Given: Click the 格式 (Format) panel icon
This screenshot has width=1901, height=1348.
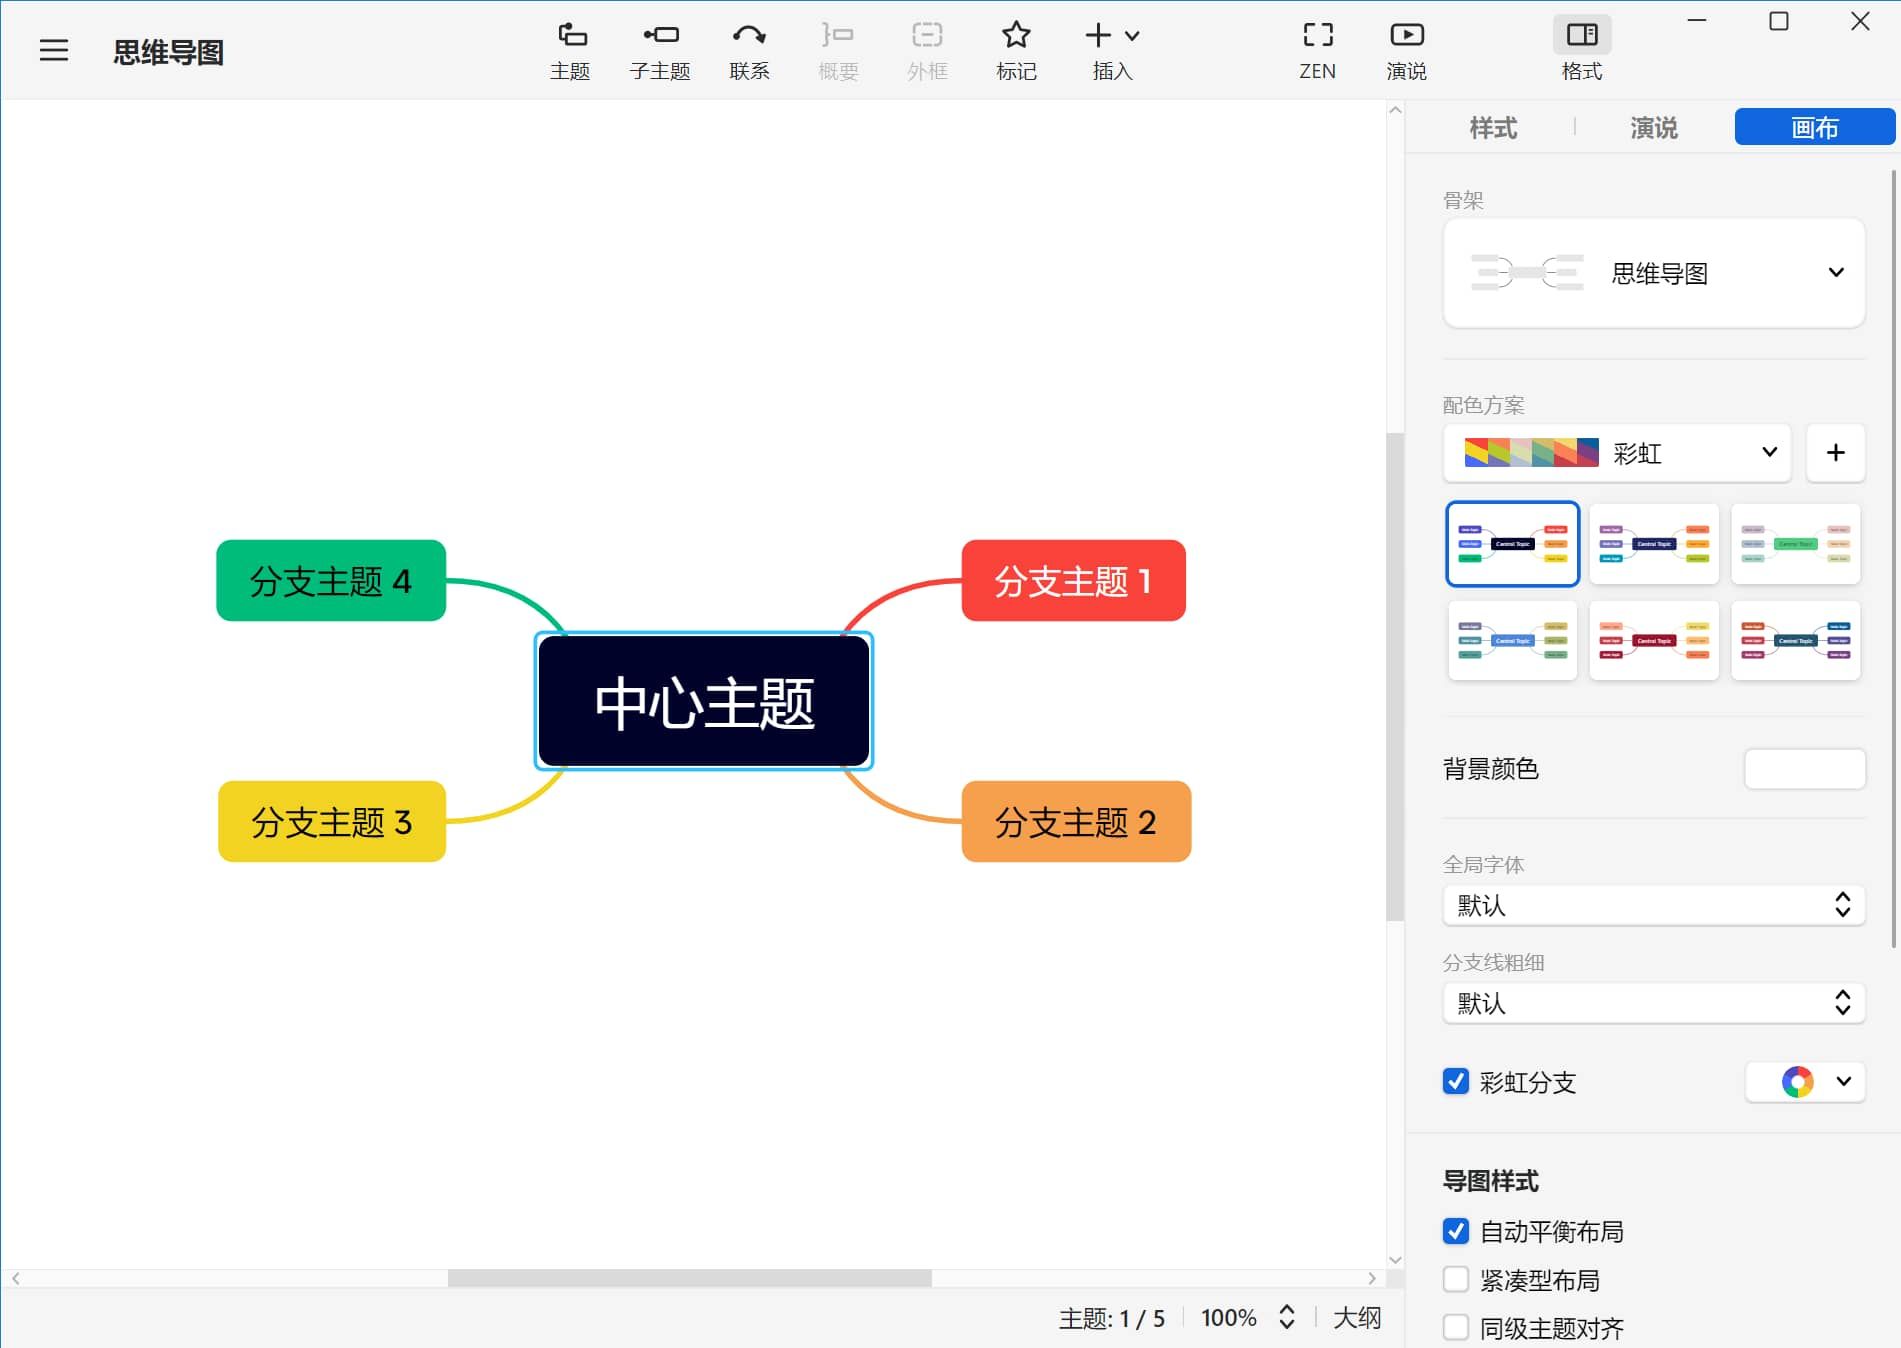Looking at the screenshot, I should pos(1581,47).
